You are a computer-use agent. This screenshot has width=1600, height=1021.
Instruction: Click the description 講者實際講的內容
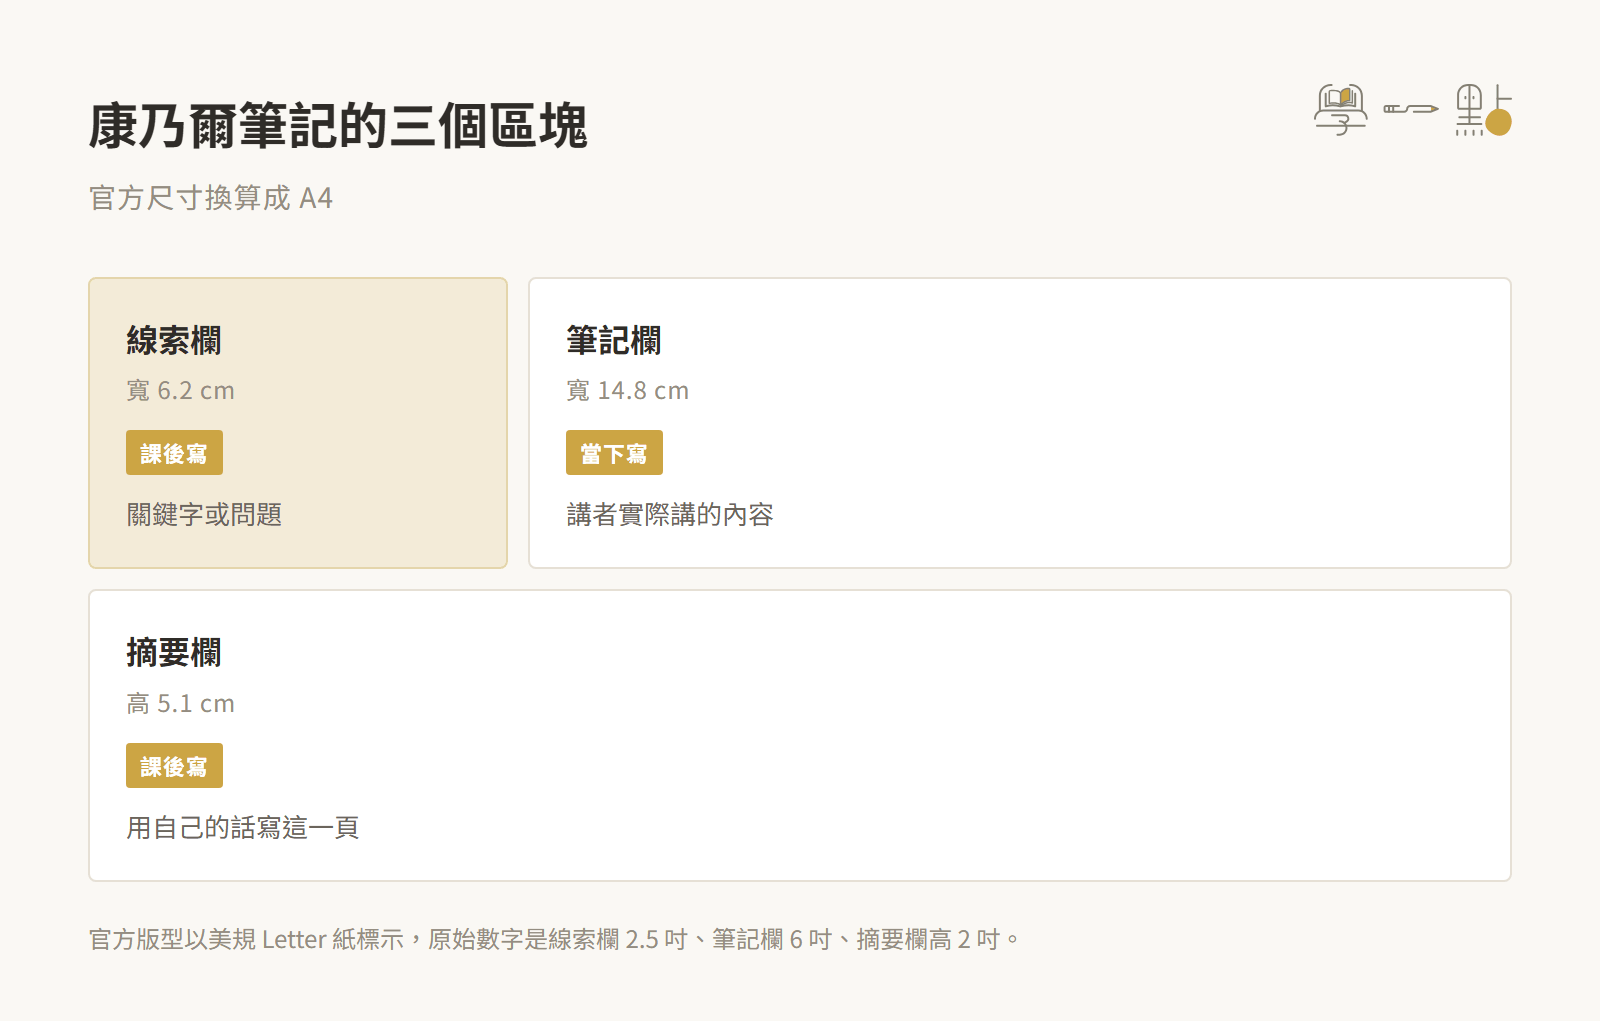[670, 515]
